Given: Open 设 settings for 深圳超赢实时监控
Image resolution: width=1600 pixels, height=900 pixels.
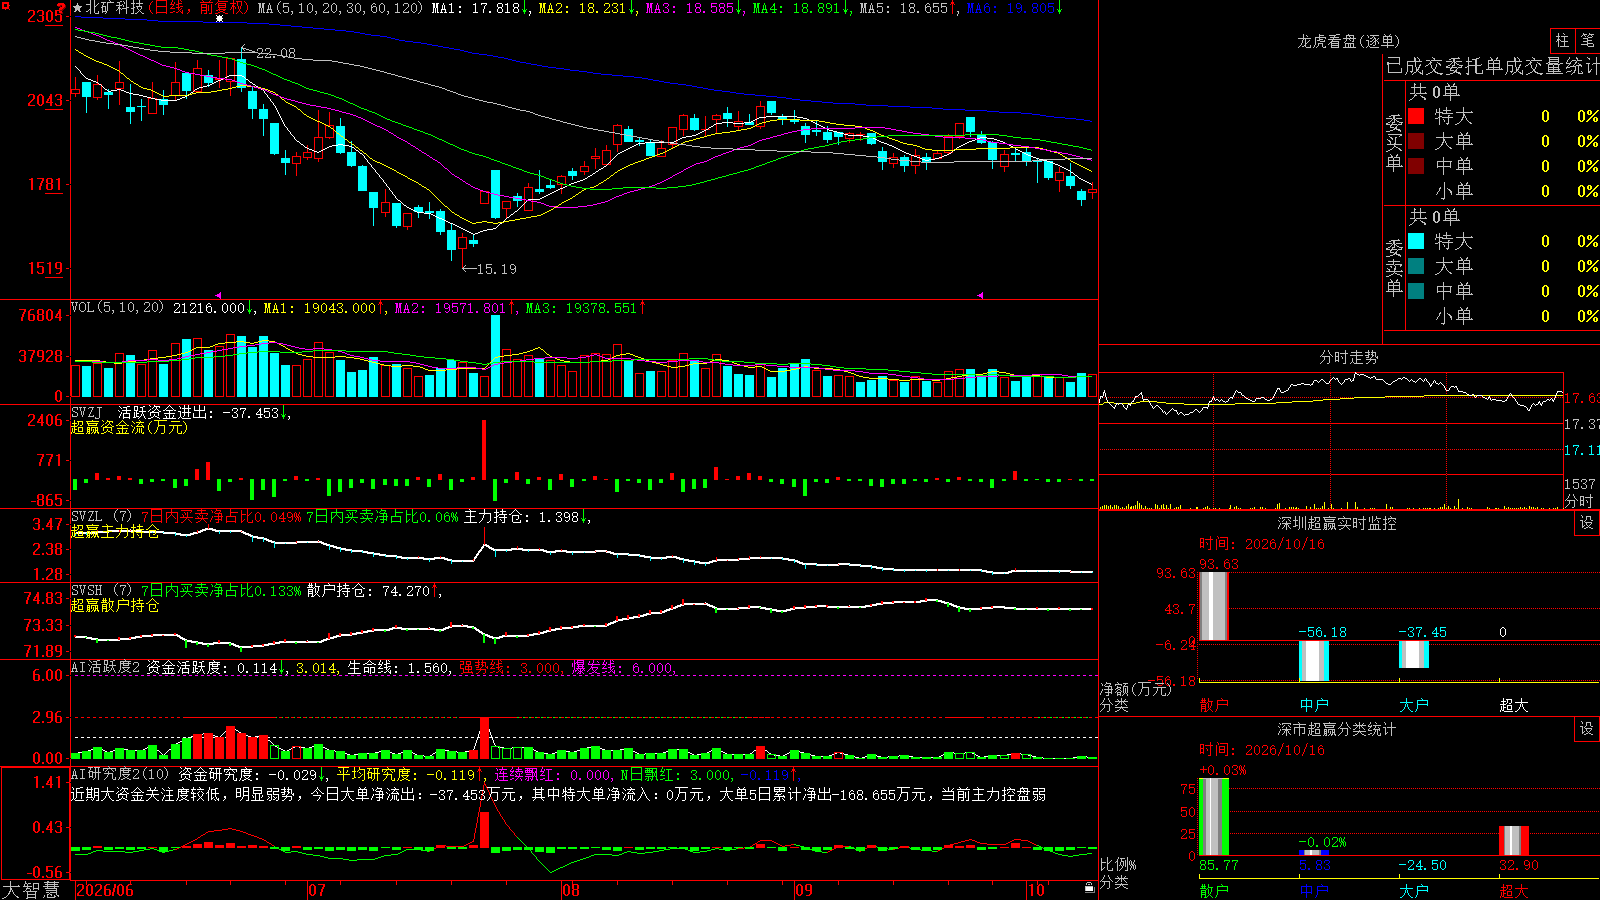Looking at the screenshot, I should tap(1587, 523).
